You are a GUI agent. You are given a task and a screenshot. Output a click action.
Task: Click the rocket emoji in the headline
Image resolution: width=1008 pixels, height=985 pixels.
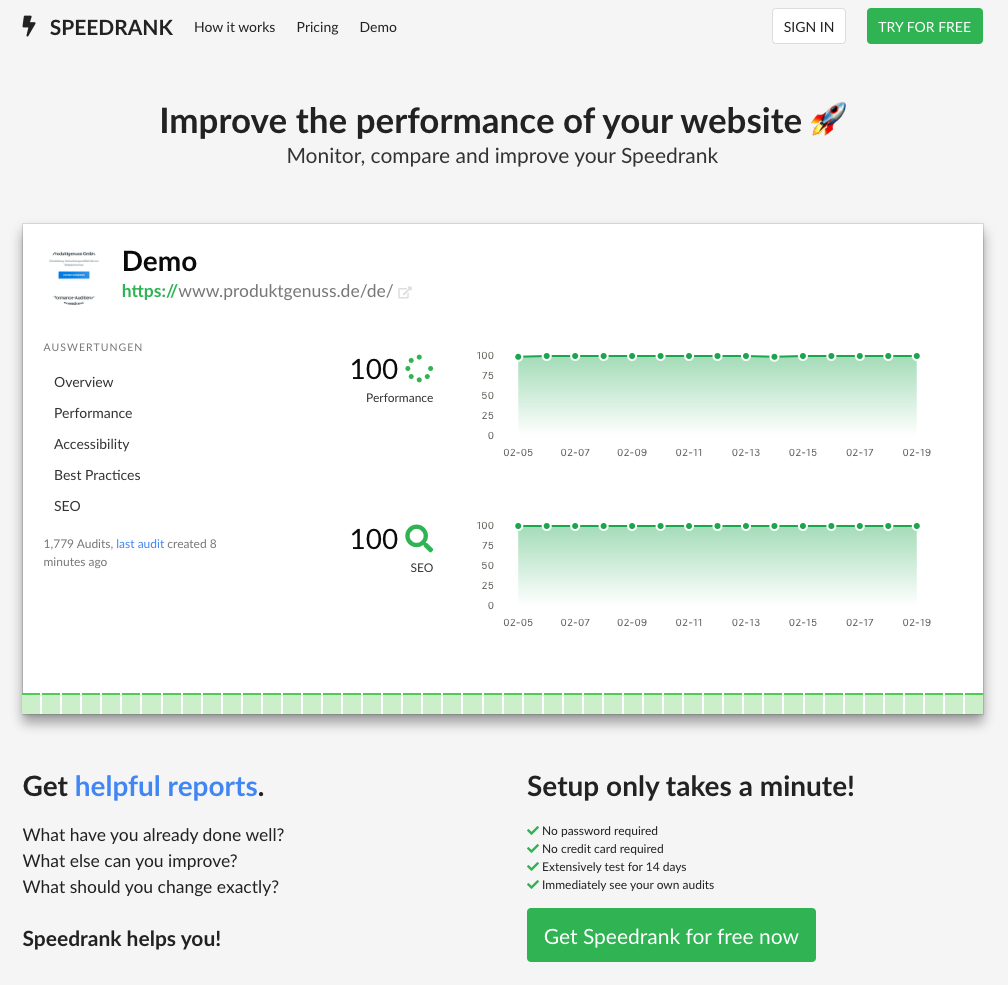(828, 119)
